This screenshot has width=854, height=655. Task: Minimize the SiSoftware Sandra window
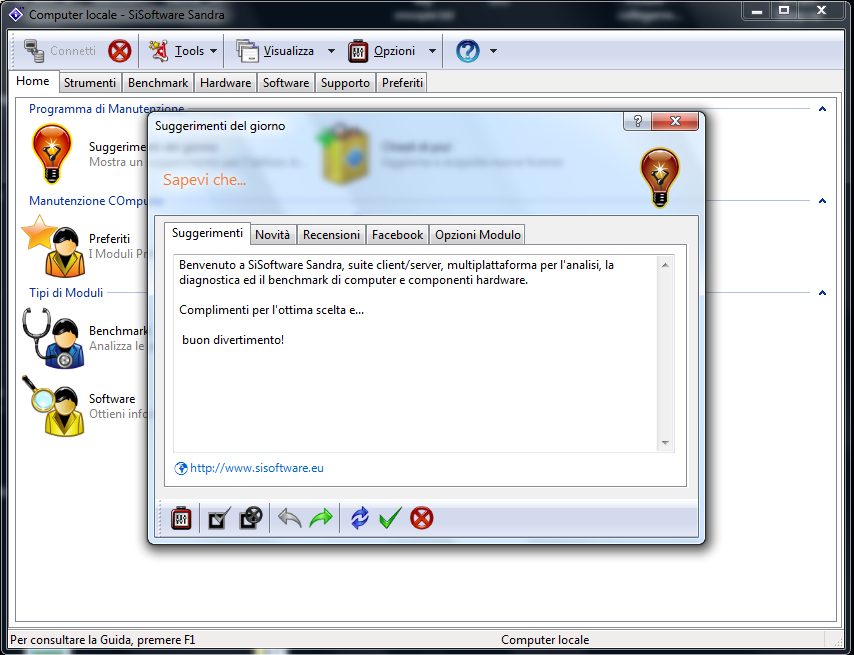point(757,11)
